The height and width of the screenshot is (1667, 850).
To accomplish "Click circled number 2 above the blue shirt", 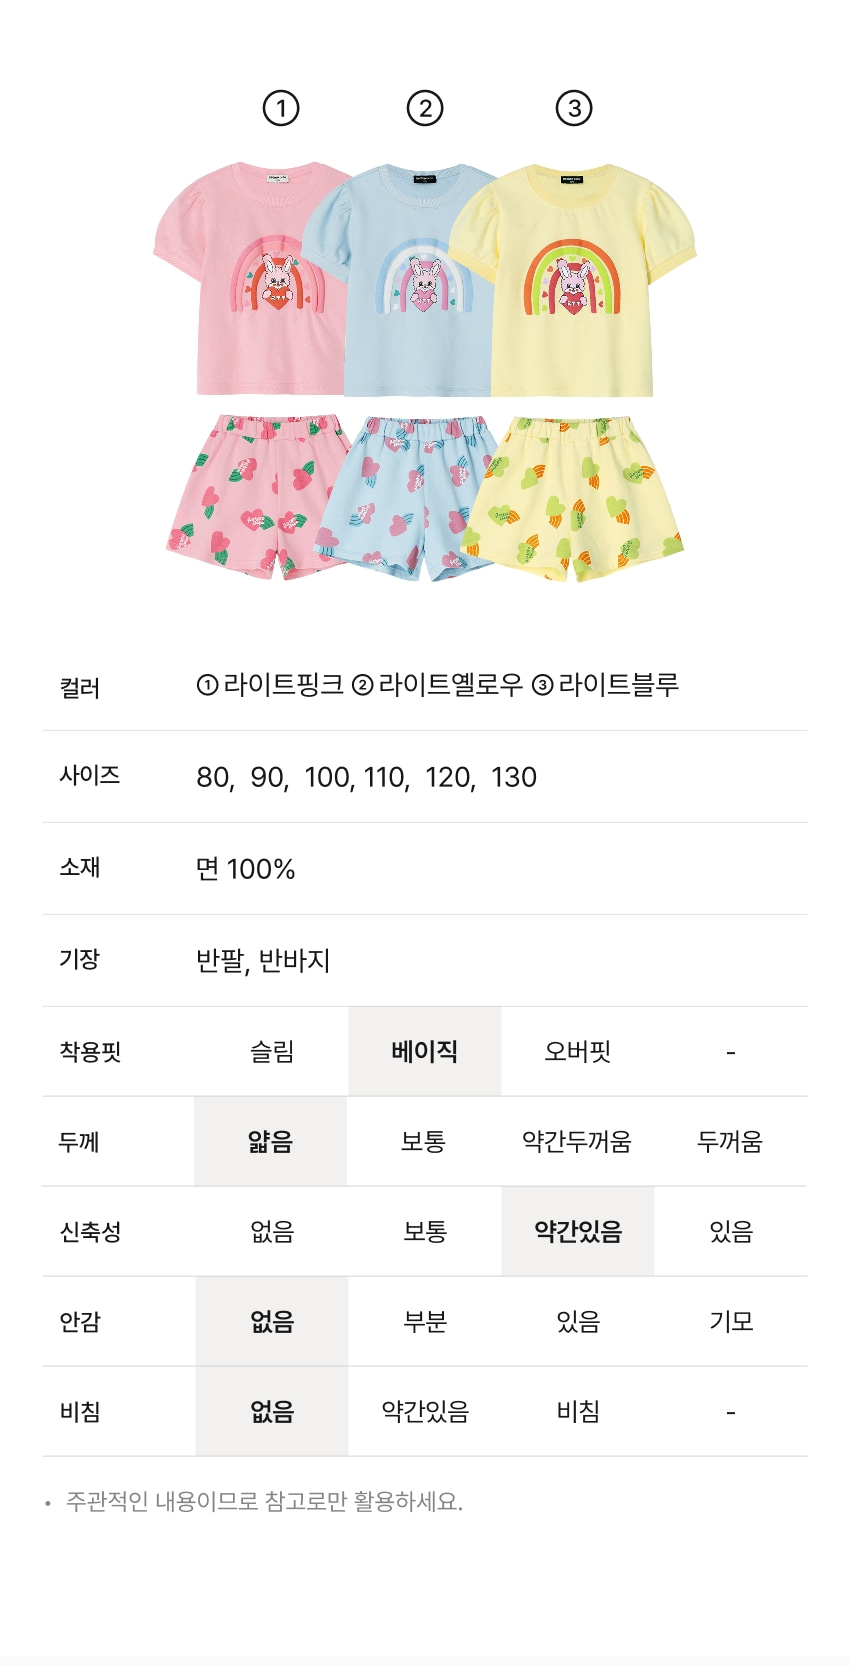I will pos(425,108).
